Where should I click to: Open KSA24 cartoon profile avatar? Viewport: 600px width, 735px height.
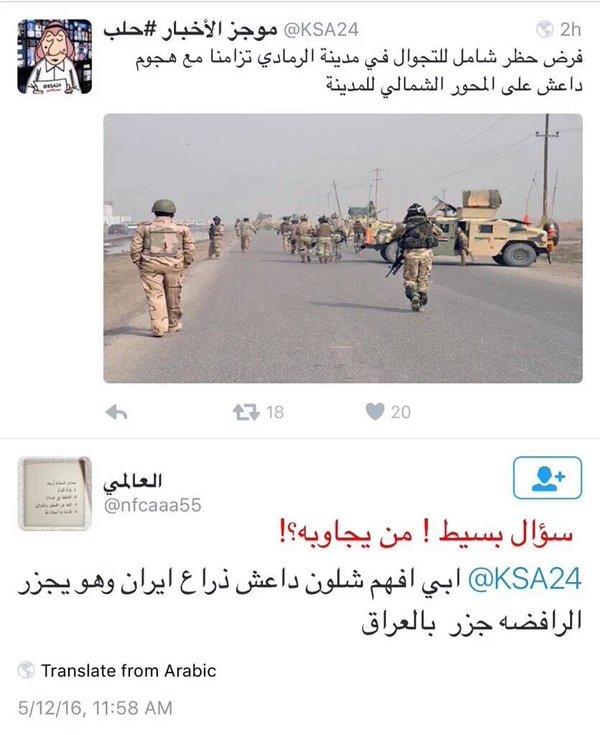click(54, 57)
